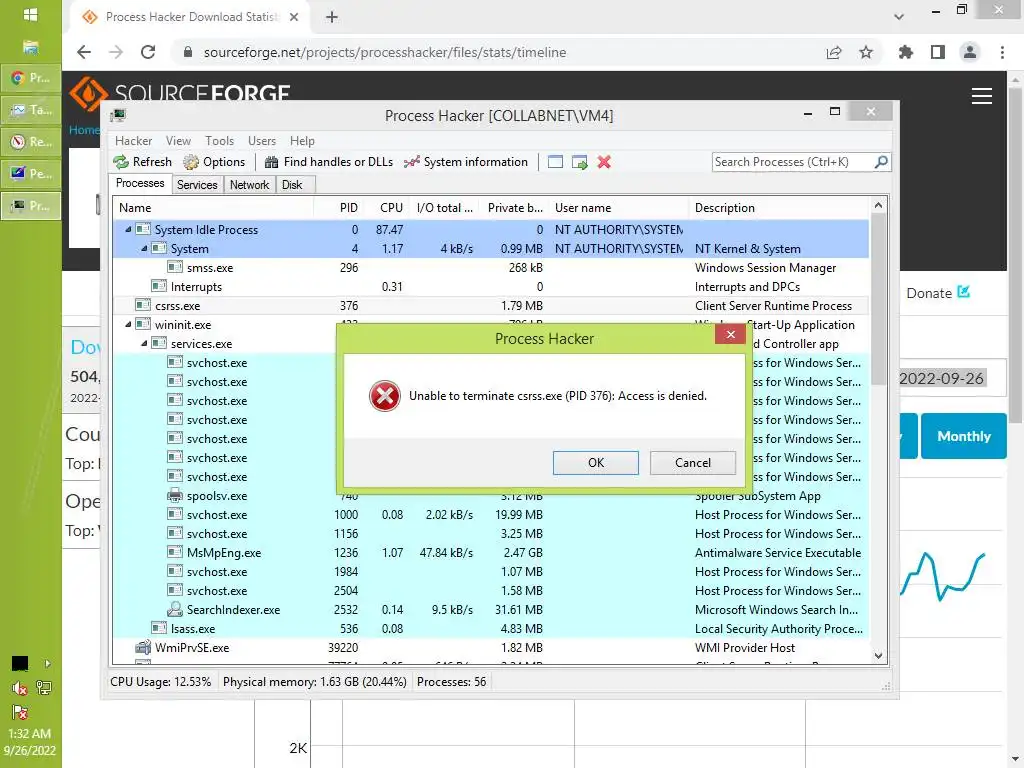Click the Search Processes input field
This screenshot has width=1024, height=768.
point(792,161)
